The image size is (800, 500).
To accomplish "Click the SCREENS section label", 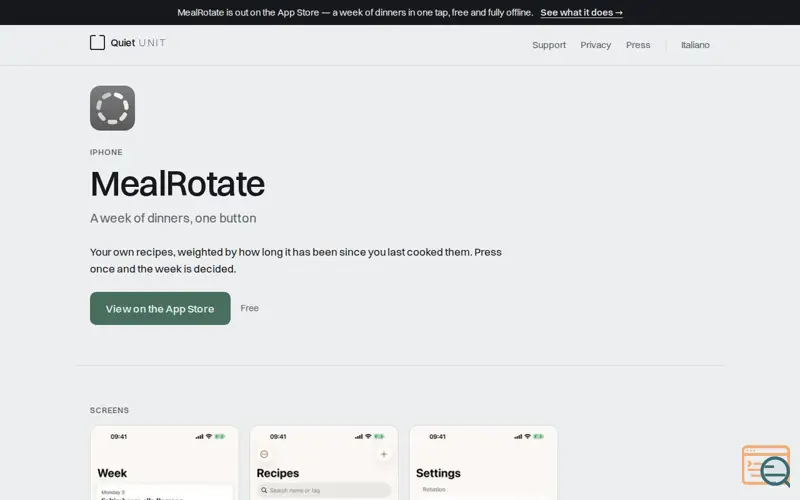I will (x=109, y=410).
